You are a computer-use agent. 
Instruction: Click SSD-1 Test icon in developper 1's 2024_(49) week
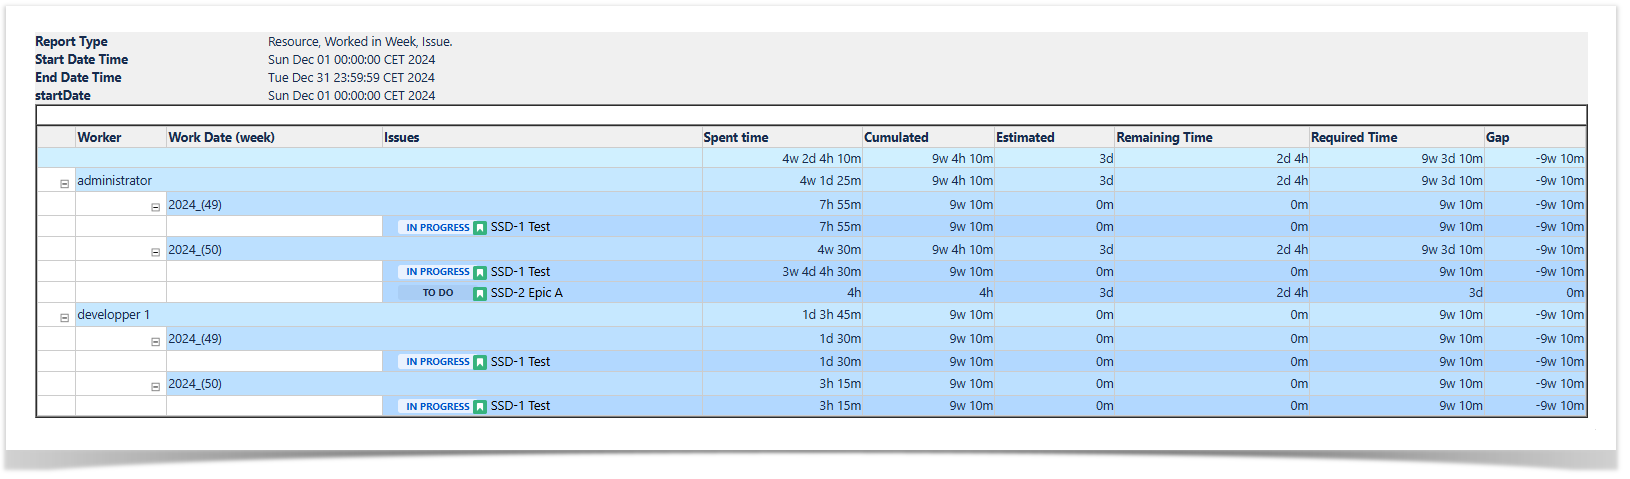(480, 362)
